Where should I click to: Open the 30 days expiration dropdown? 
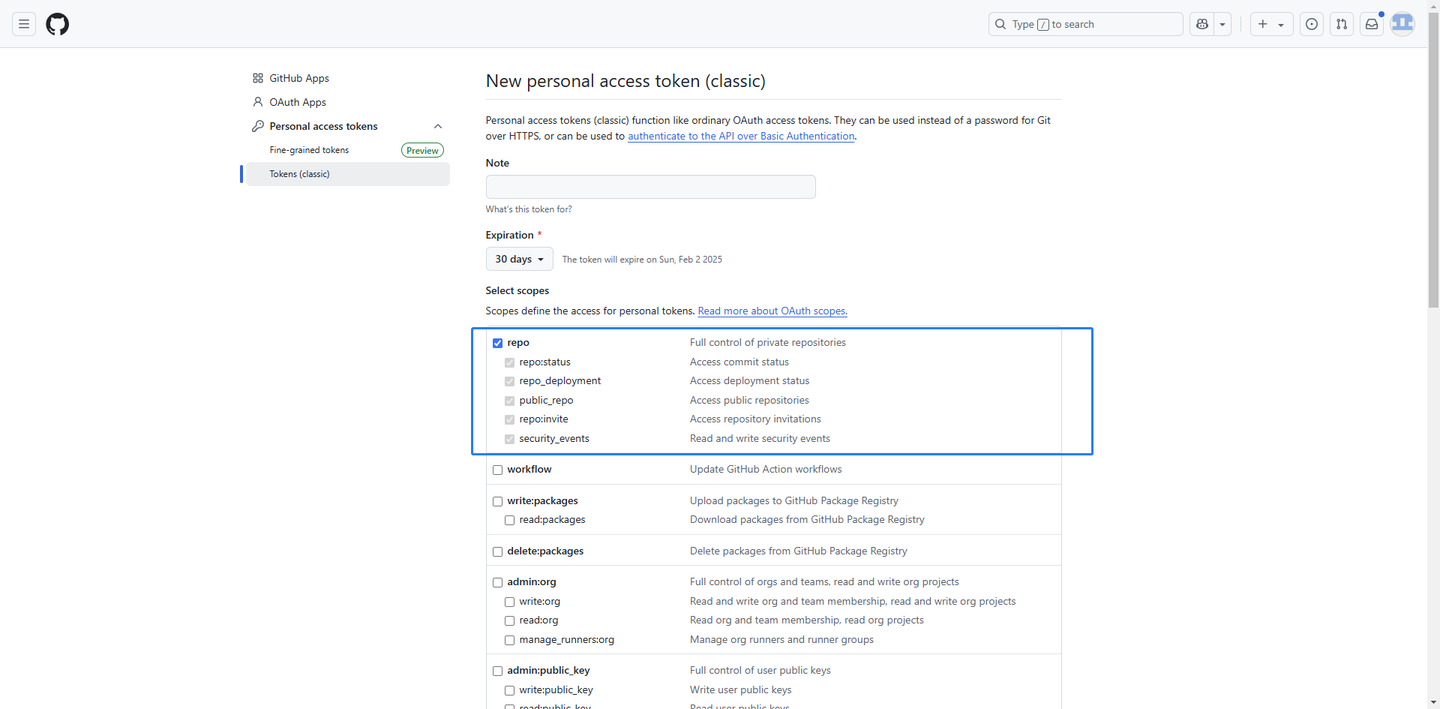tap(519, 259)
